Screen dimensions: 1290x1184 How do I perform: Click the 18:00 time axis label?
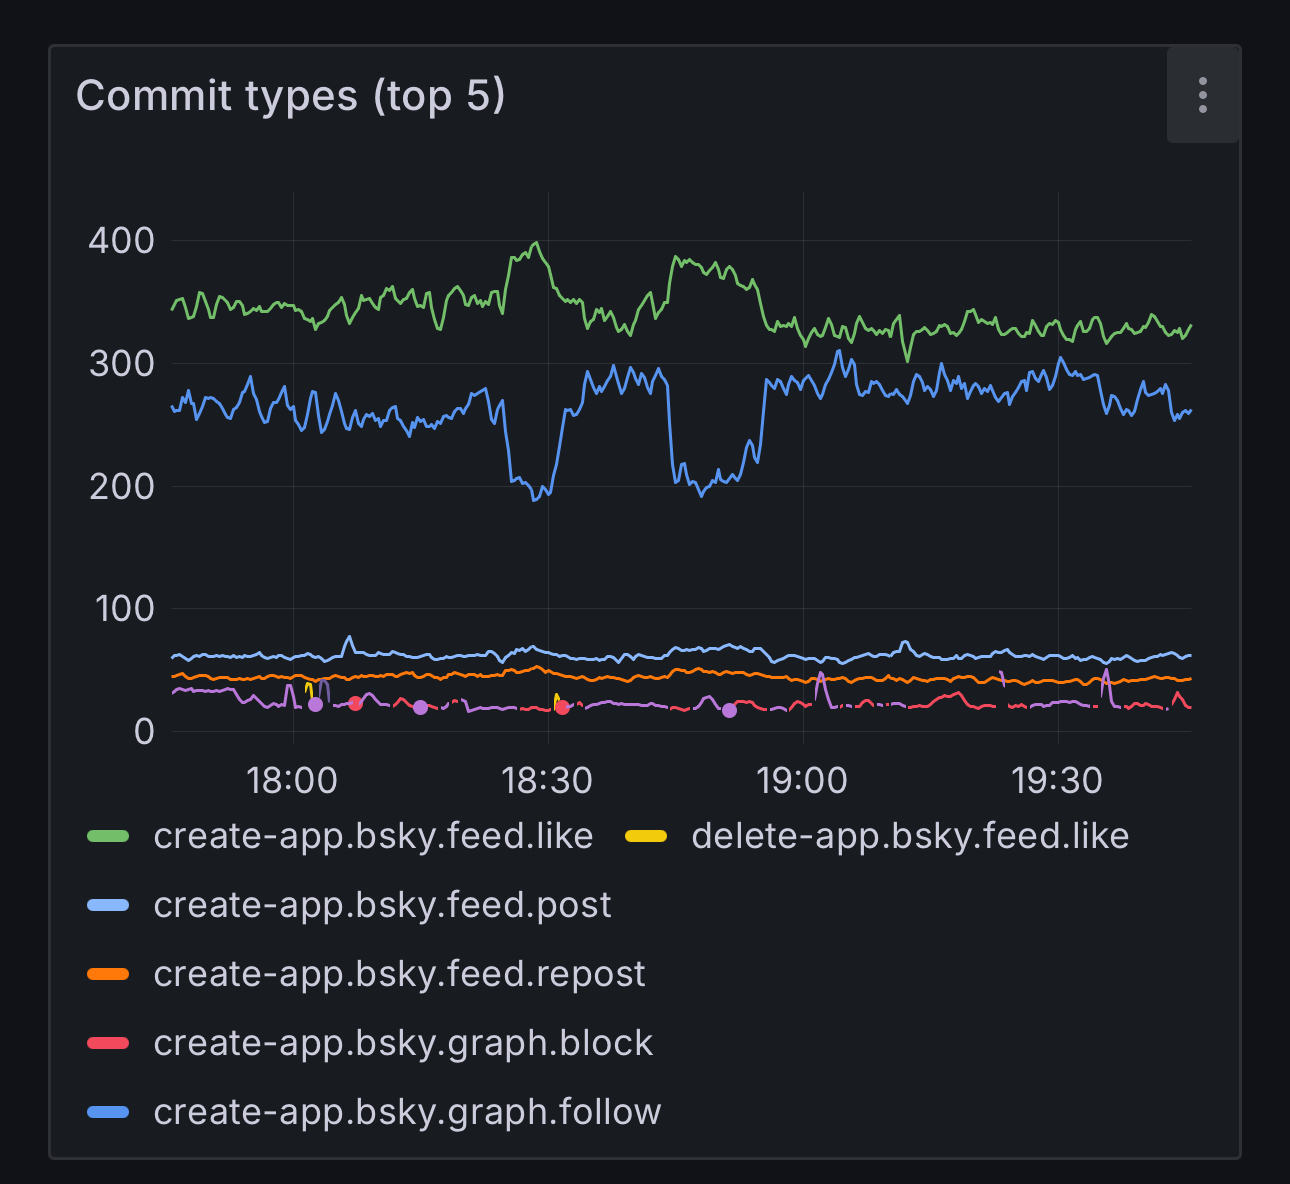pos(292,780)
